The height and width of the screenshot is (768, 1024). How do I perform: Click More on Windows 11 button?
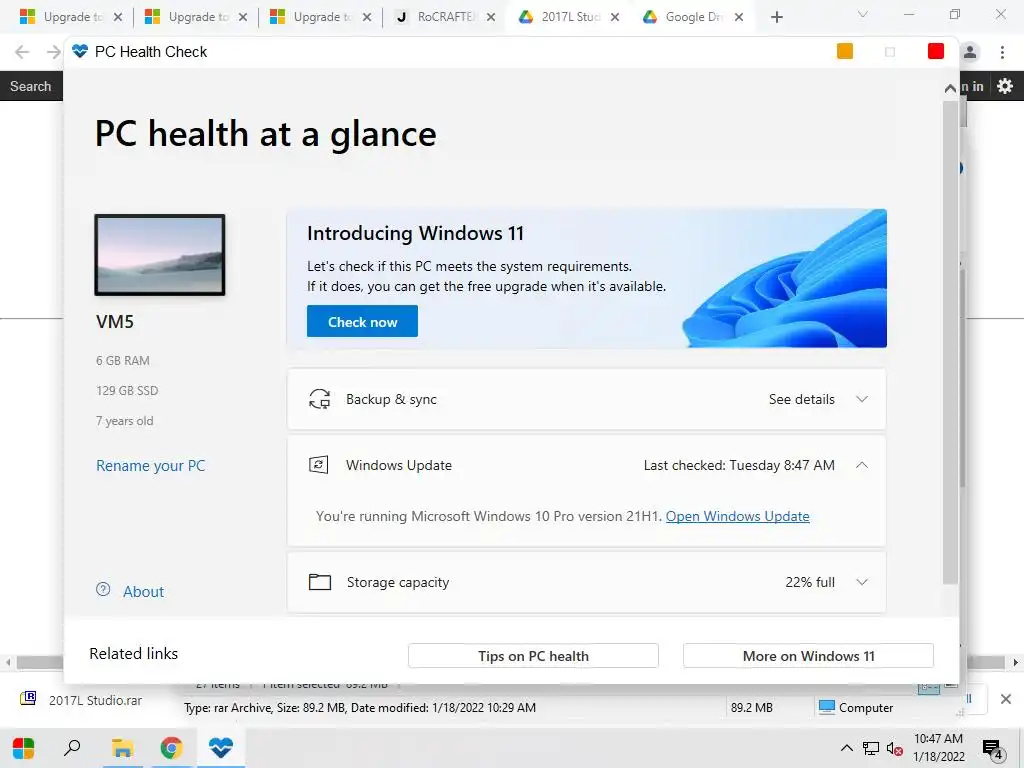808,656
